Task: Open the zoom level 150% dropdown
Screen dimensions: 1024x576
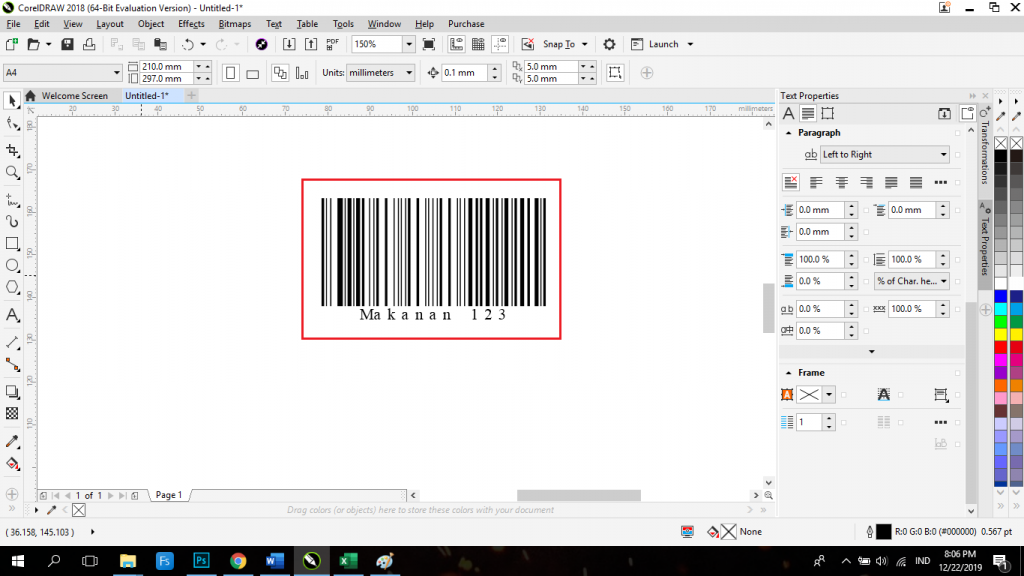Action: (x=409, y=44)
